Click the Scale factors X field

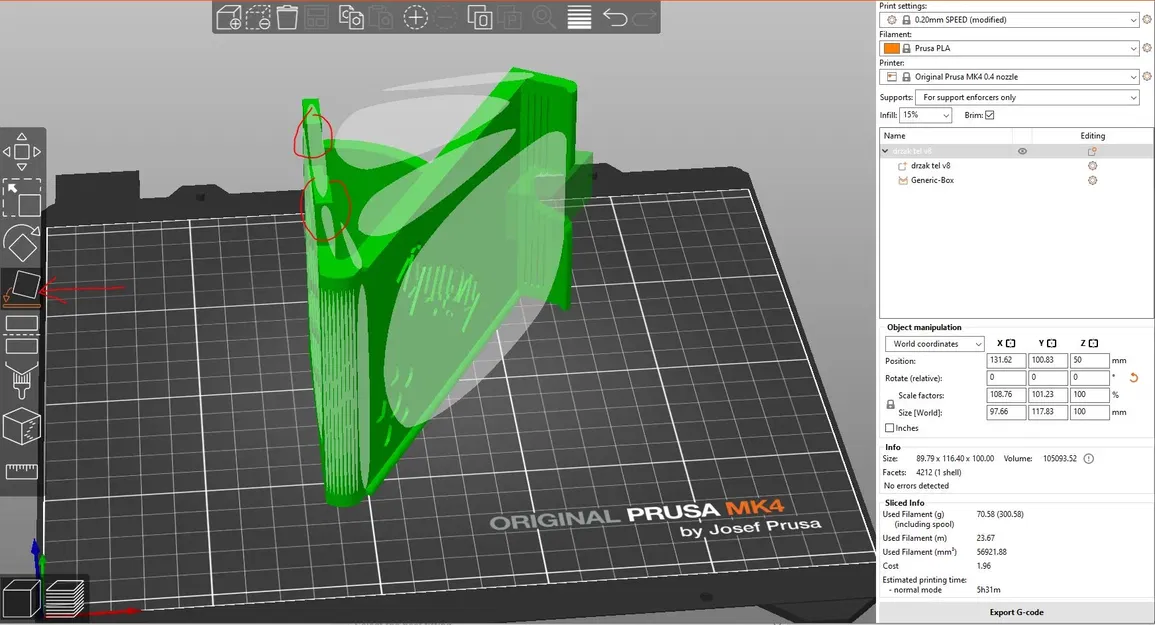coord(1005,395)
